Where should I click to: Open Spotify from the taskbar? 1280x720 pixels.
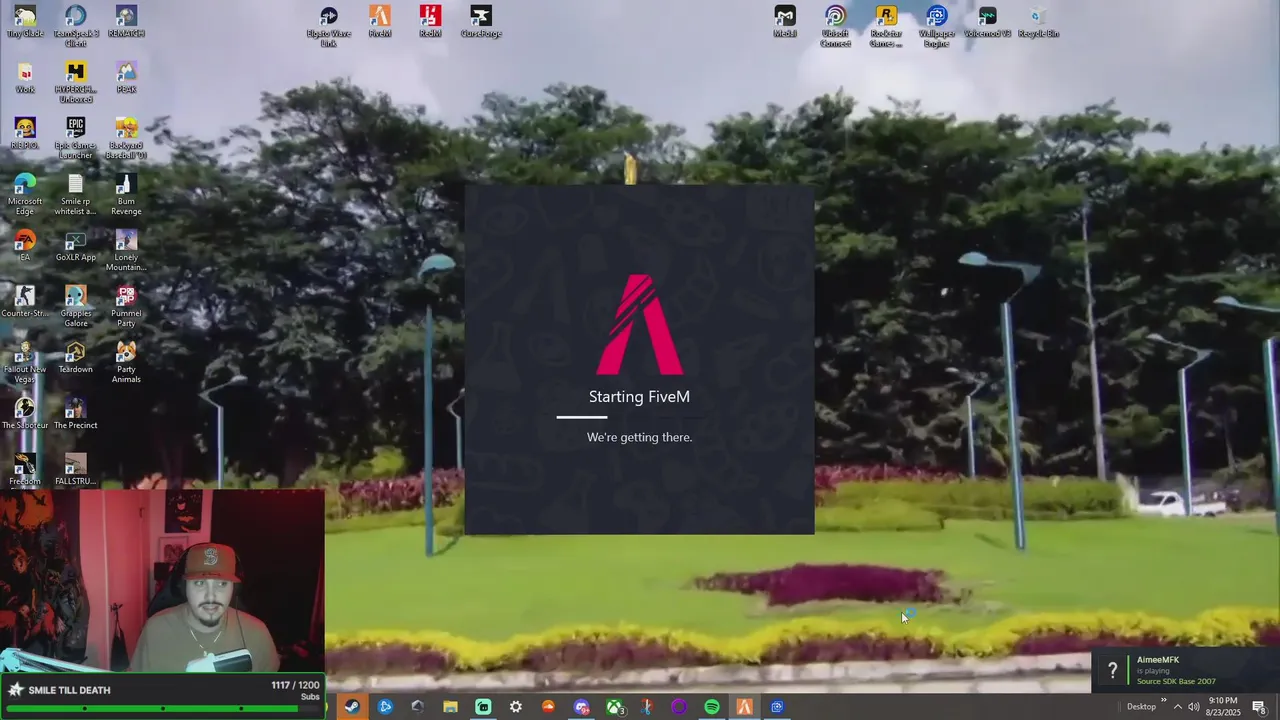(x=712, y=707)
